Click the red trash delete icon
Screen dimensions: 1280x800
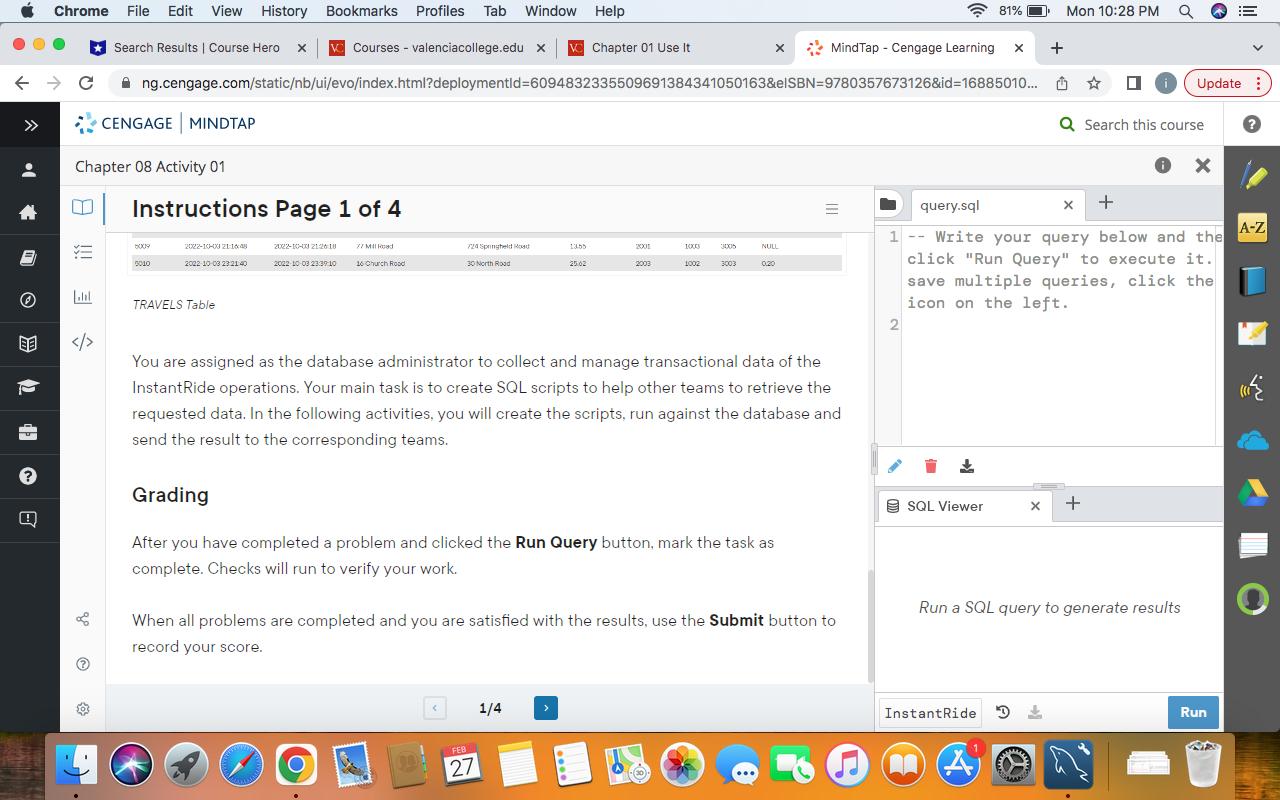click(x=931, y=466)
